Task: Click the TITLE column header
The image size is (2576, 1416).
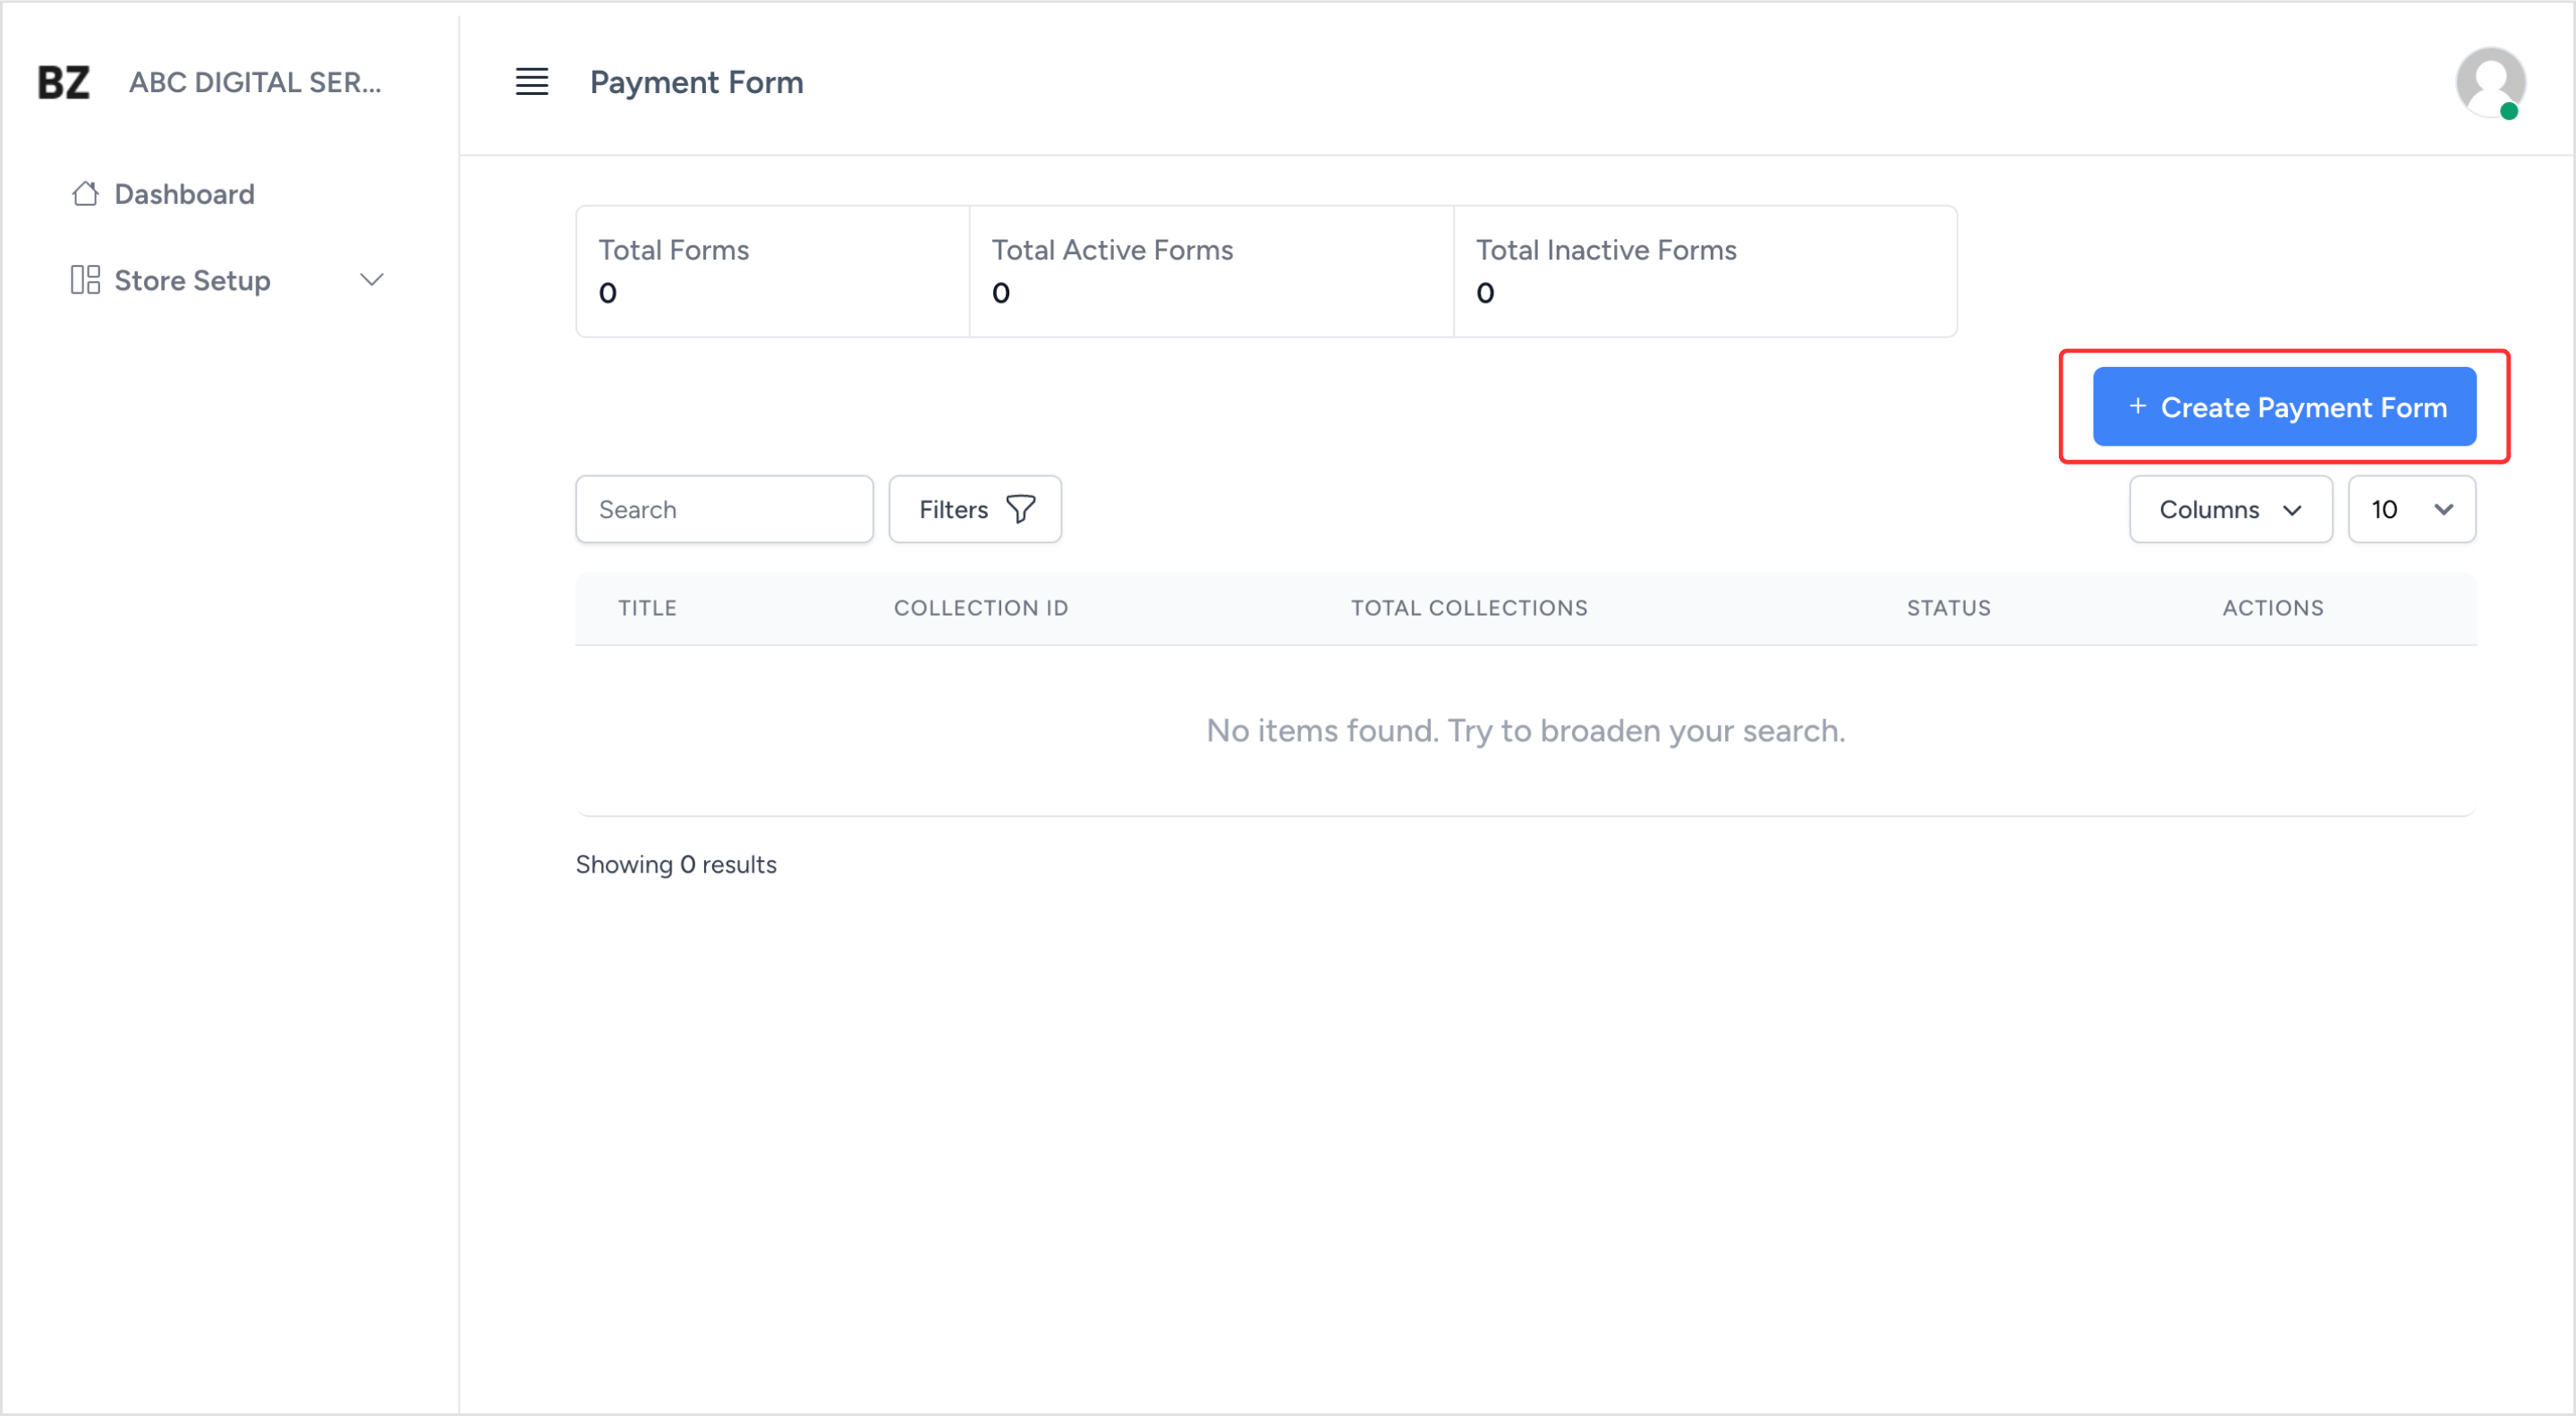Action: (x=647, y=608)
